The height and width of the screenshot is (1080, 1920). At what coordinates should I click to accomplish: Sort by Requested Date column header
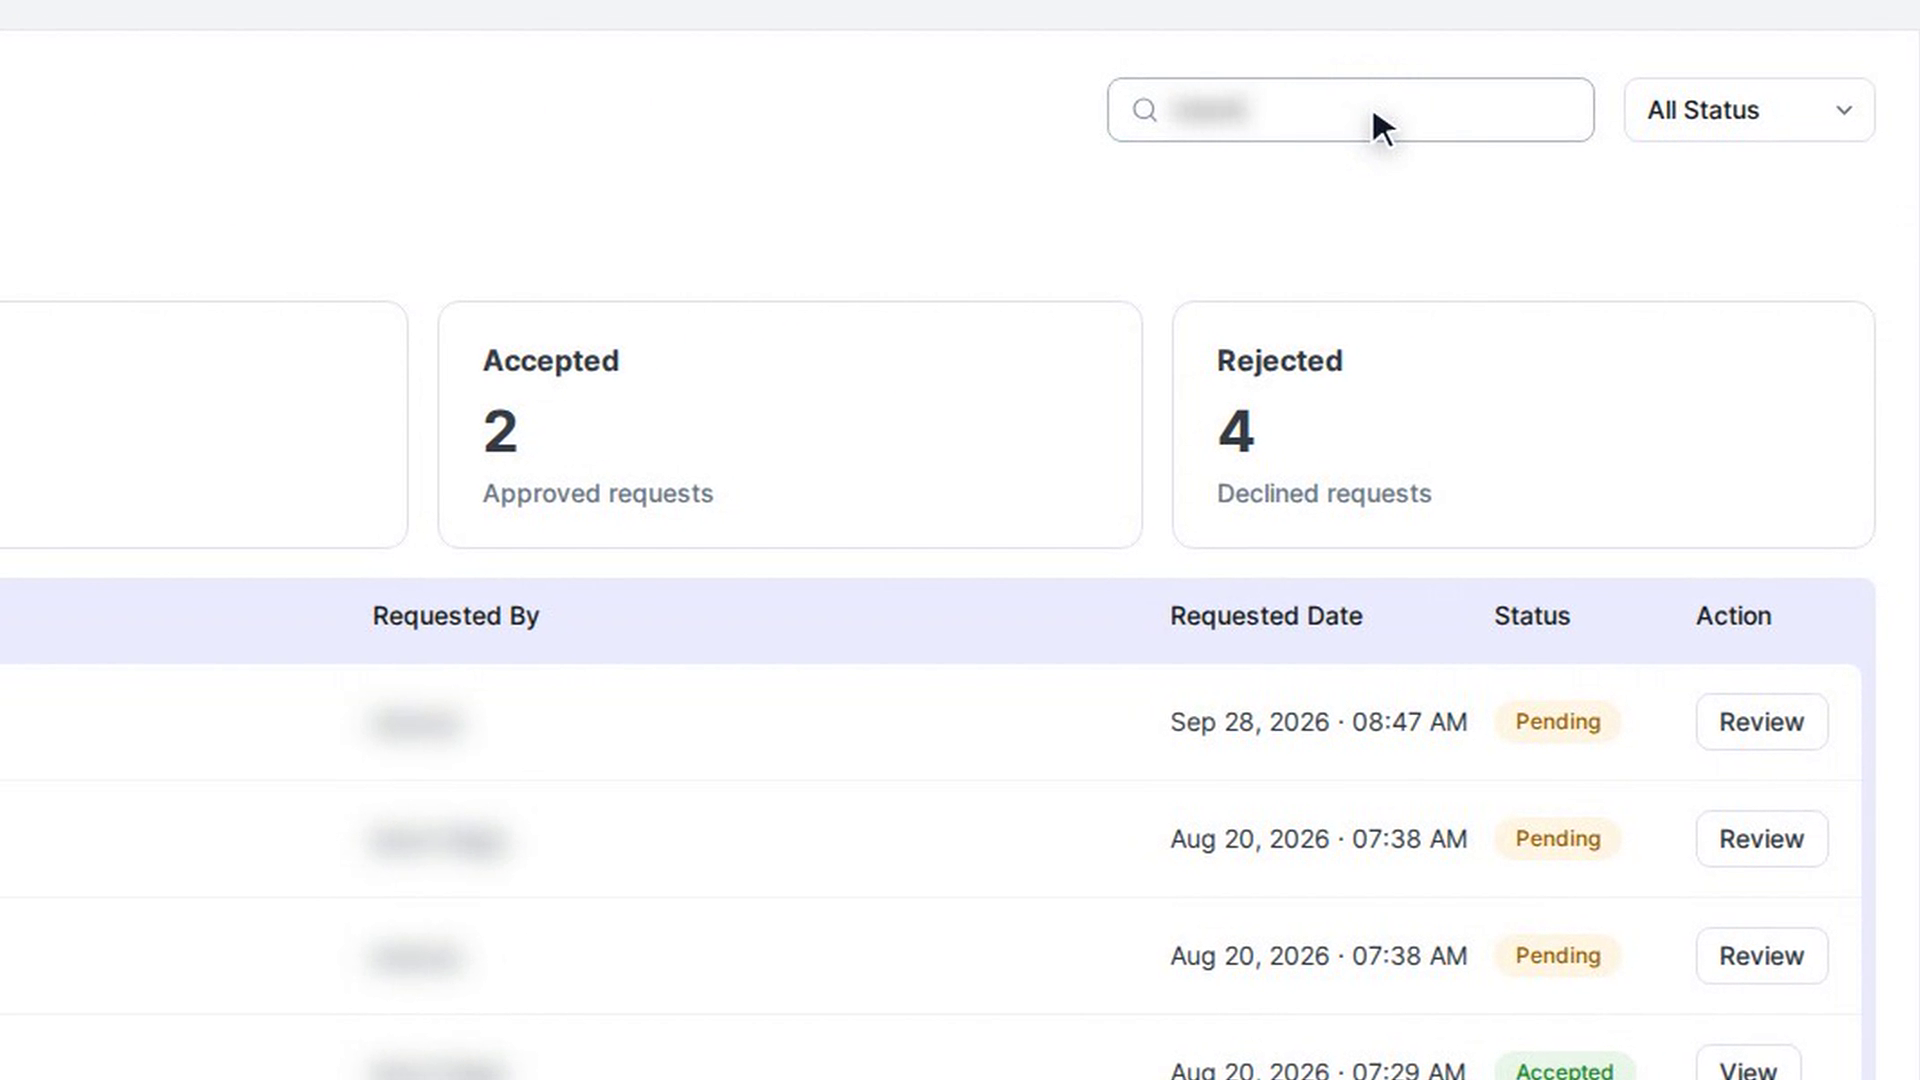pyautogui.click(x=1266, y=616)
